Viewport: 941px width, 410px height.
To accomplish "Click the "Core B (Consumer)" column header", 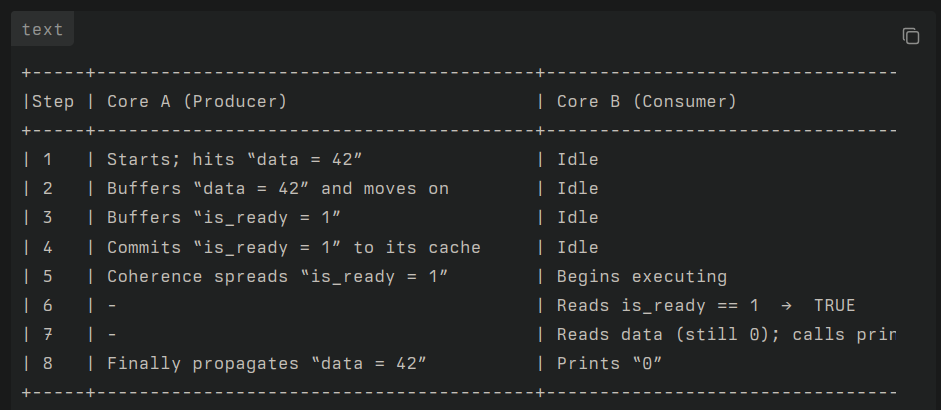I will (x=646, y=101).
